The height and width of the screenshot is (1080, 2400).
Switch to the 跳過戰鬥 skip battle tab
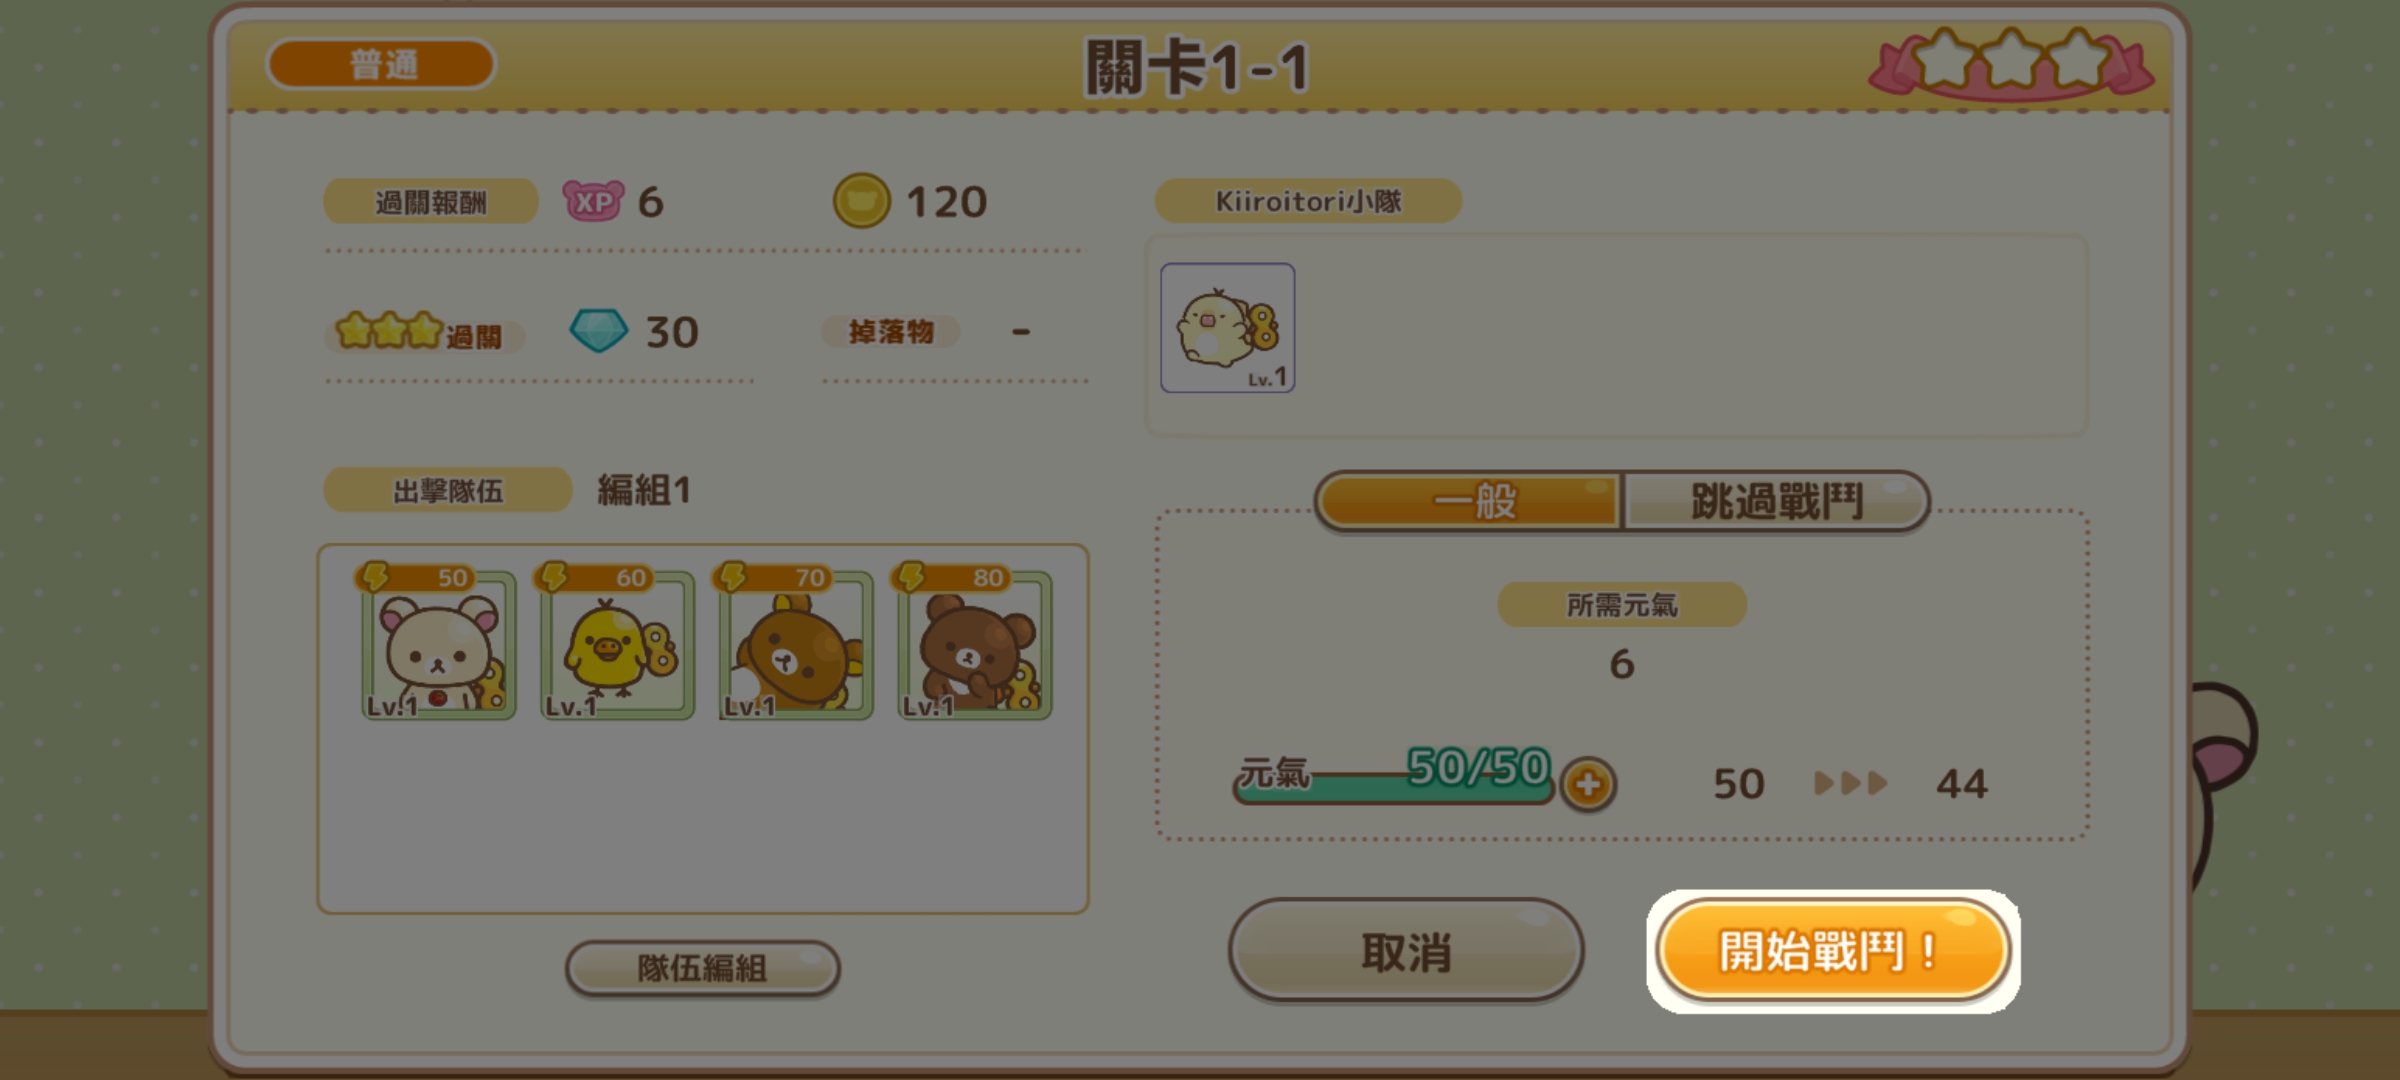[x=1776, y=500]
